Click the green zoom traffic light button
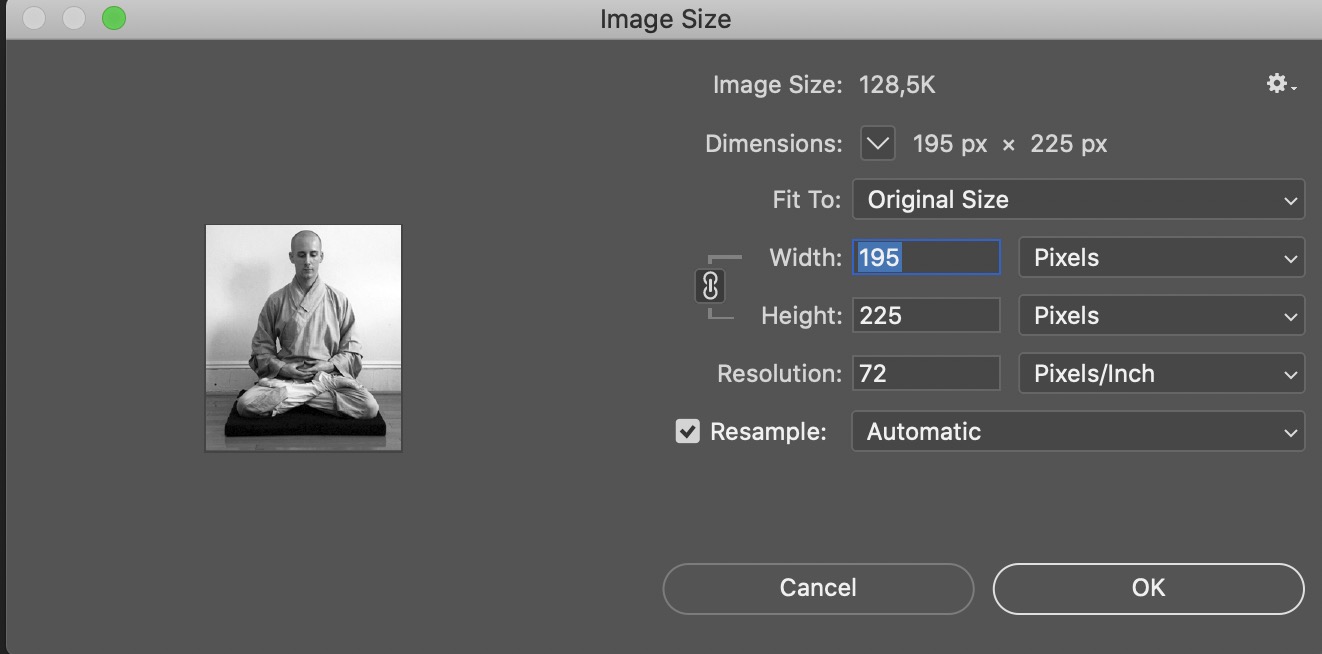 114,17
